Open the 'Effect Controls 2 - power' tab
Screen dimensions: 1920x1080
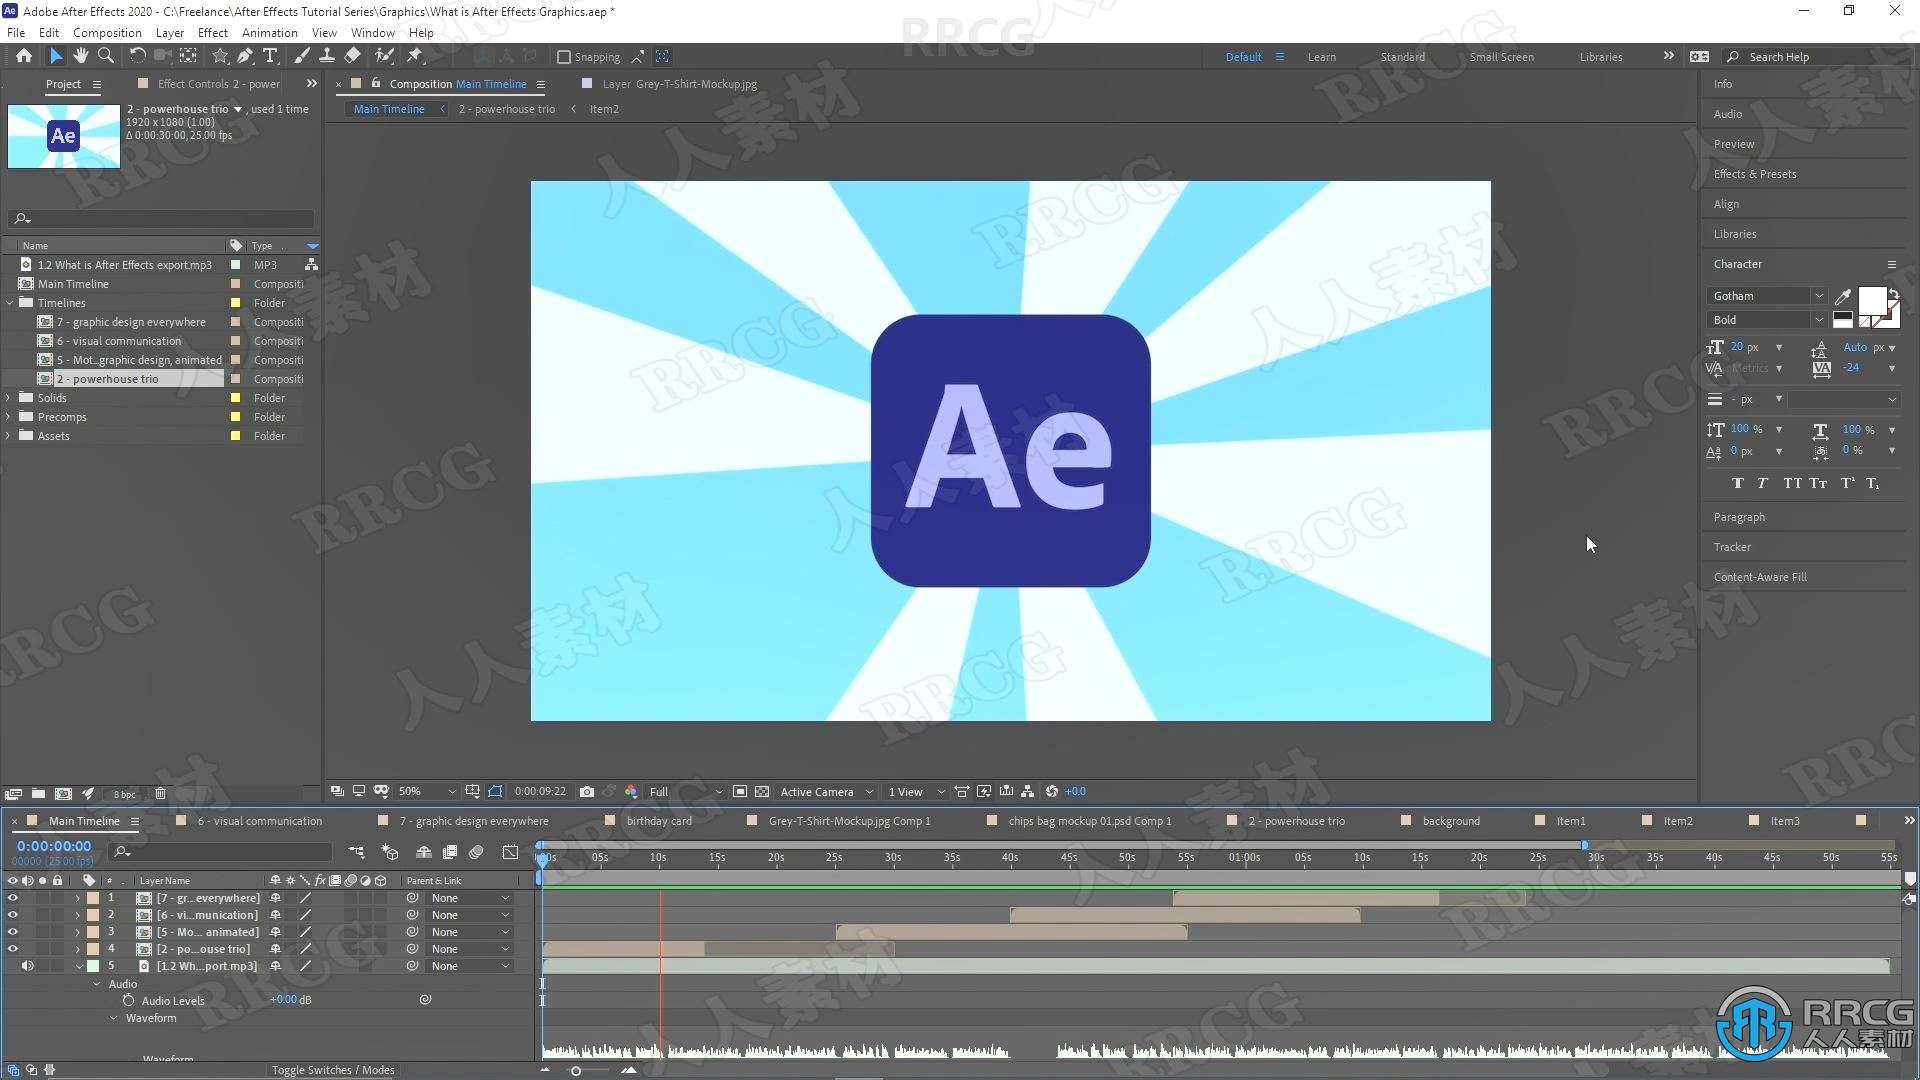click(218, 84)
